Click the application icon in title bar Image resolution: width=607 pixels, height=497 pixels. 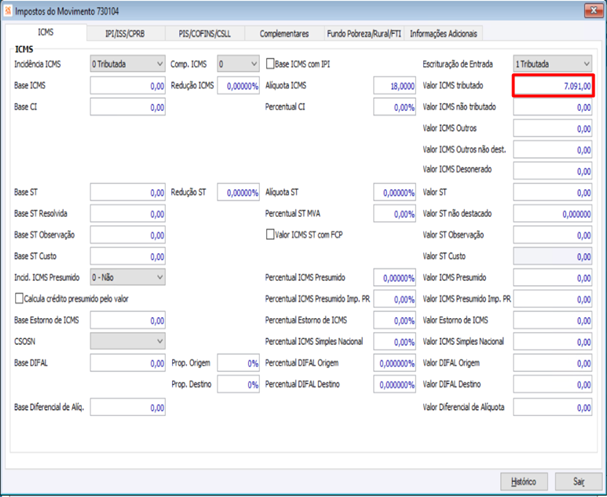7,11
